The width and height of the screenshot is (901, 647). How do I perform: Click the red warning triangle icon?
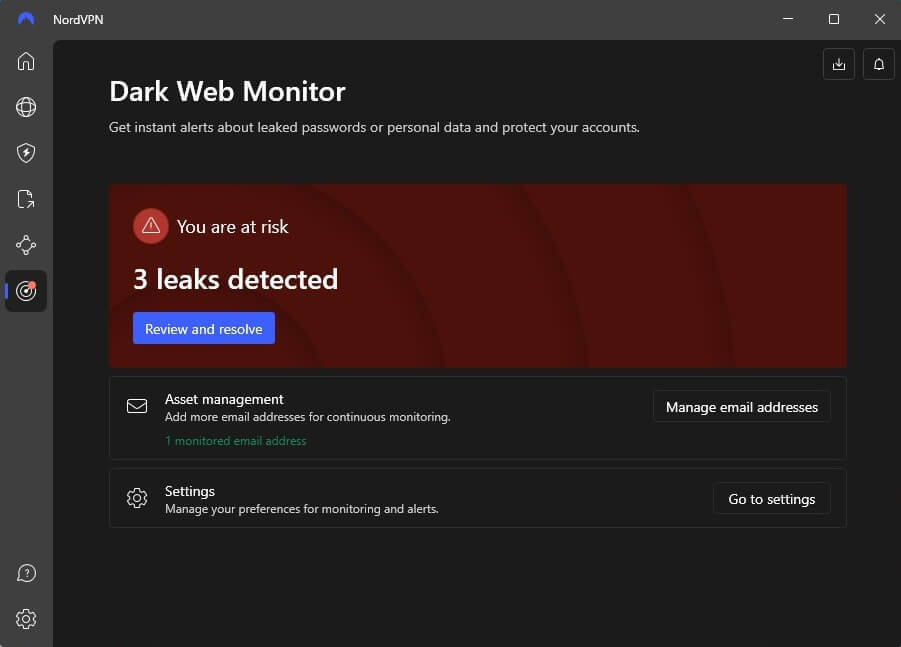coord(151,226)
